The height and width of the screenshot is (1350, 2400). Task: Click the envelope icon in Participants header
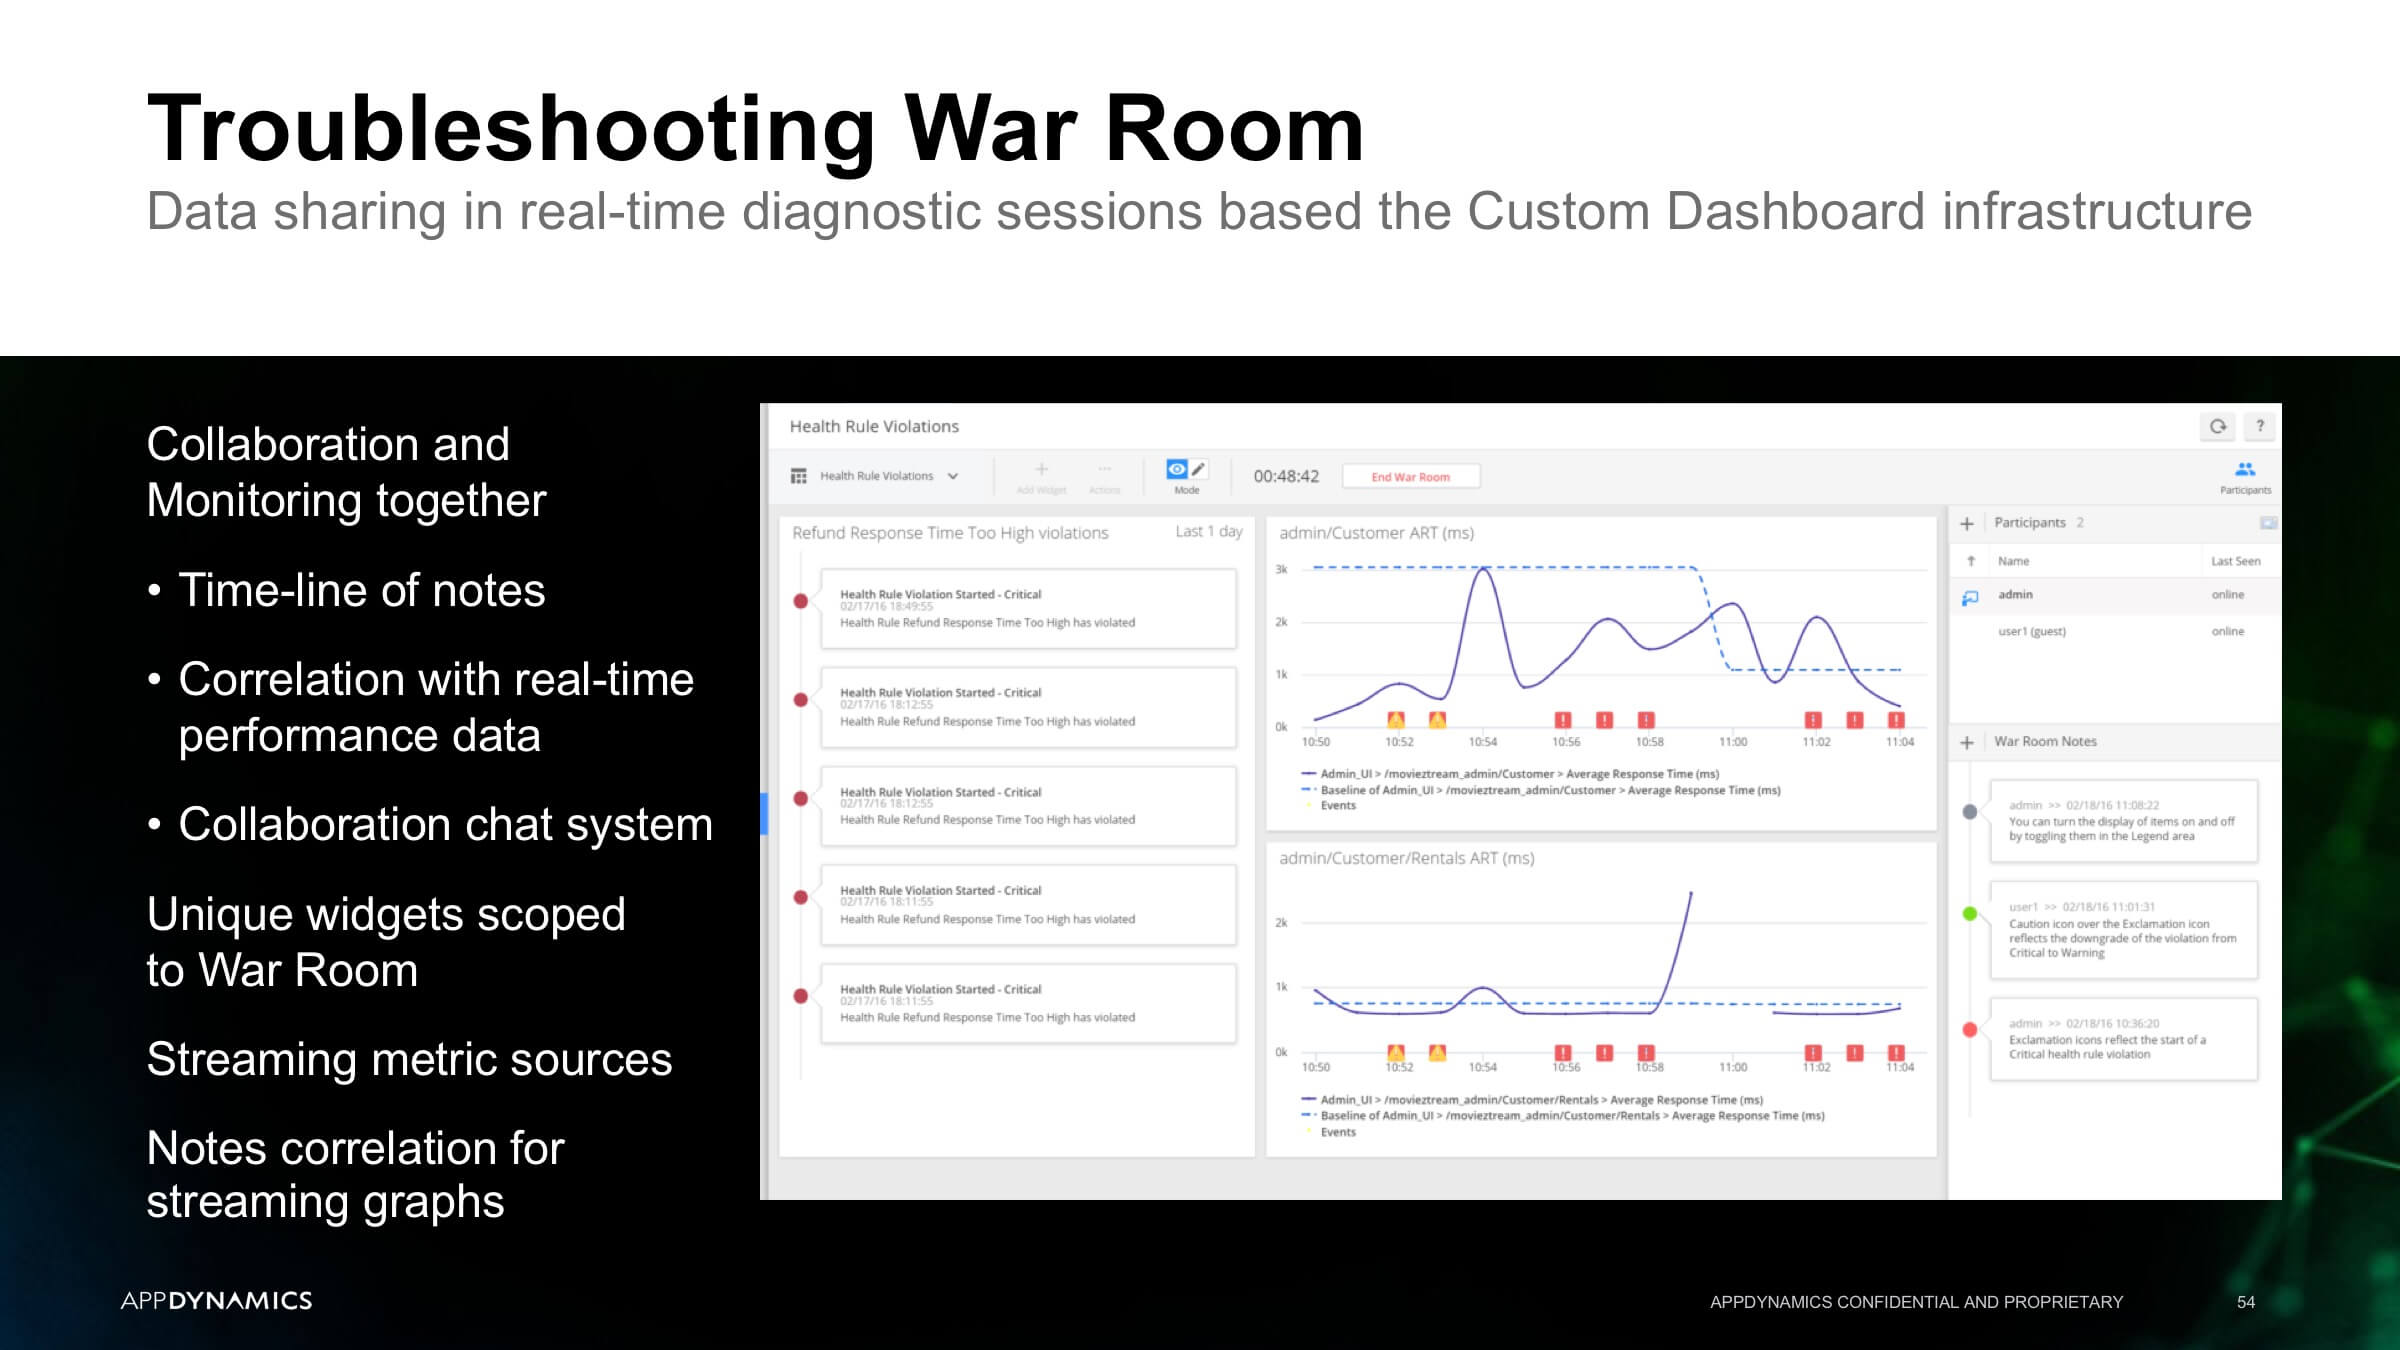point(2268,523)
